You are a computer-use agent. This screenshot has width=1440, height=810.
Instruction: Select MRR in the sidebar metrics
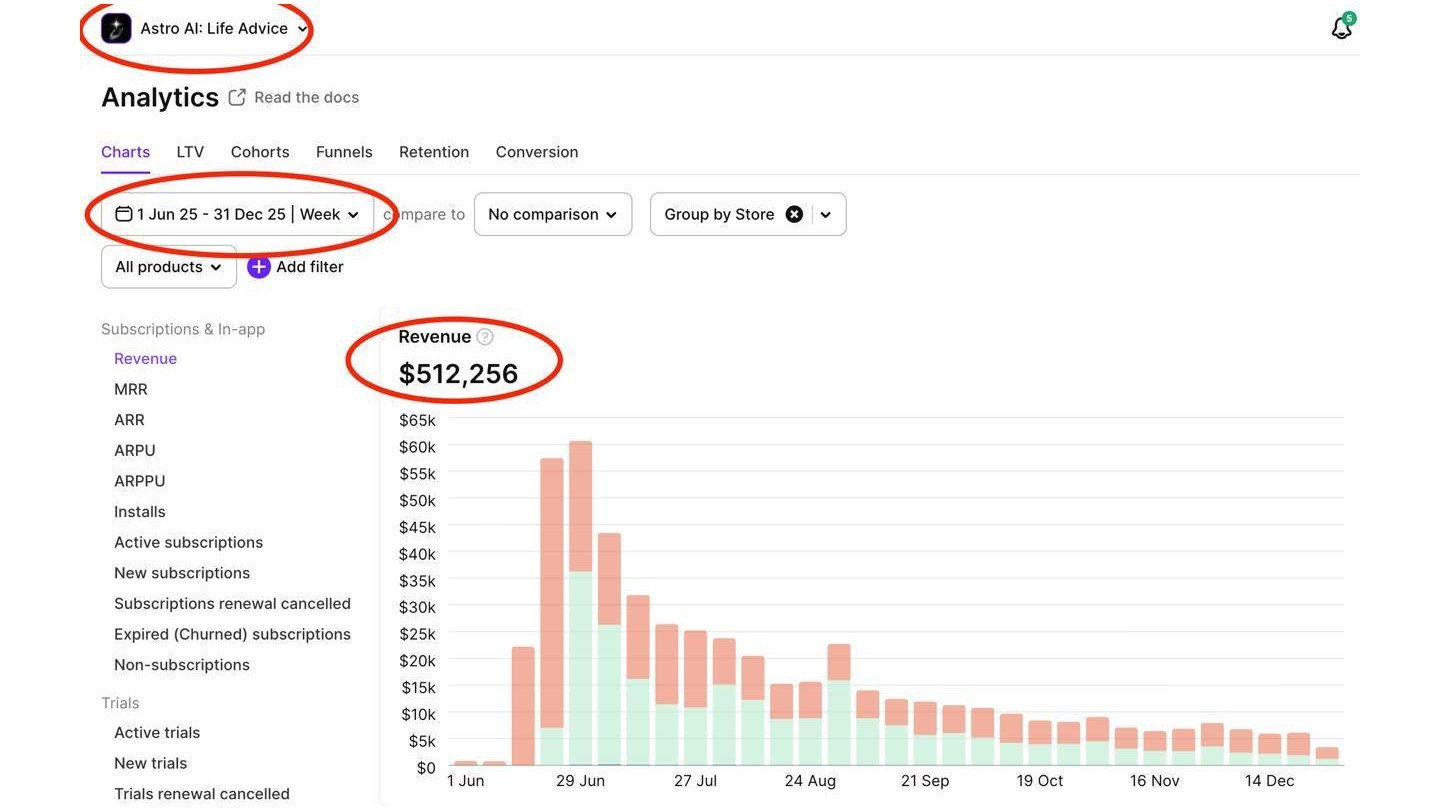(131, 389)
